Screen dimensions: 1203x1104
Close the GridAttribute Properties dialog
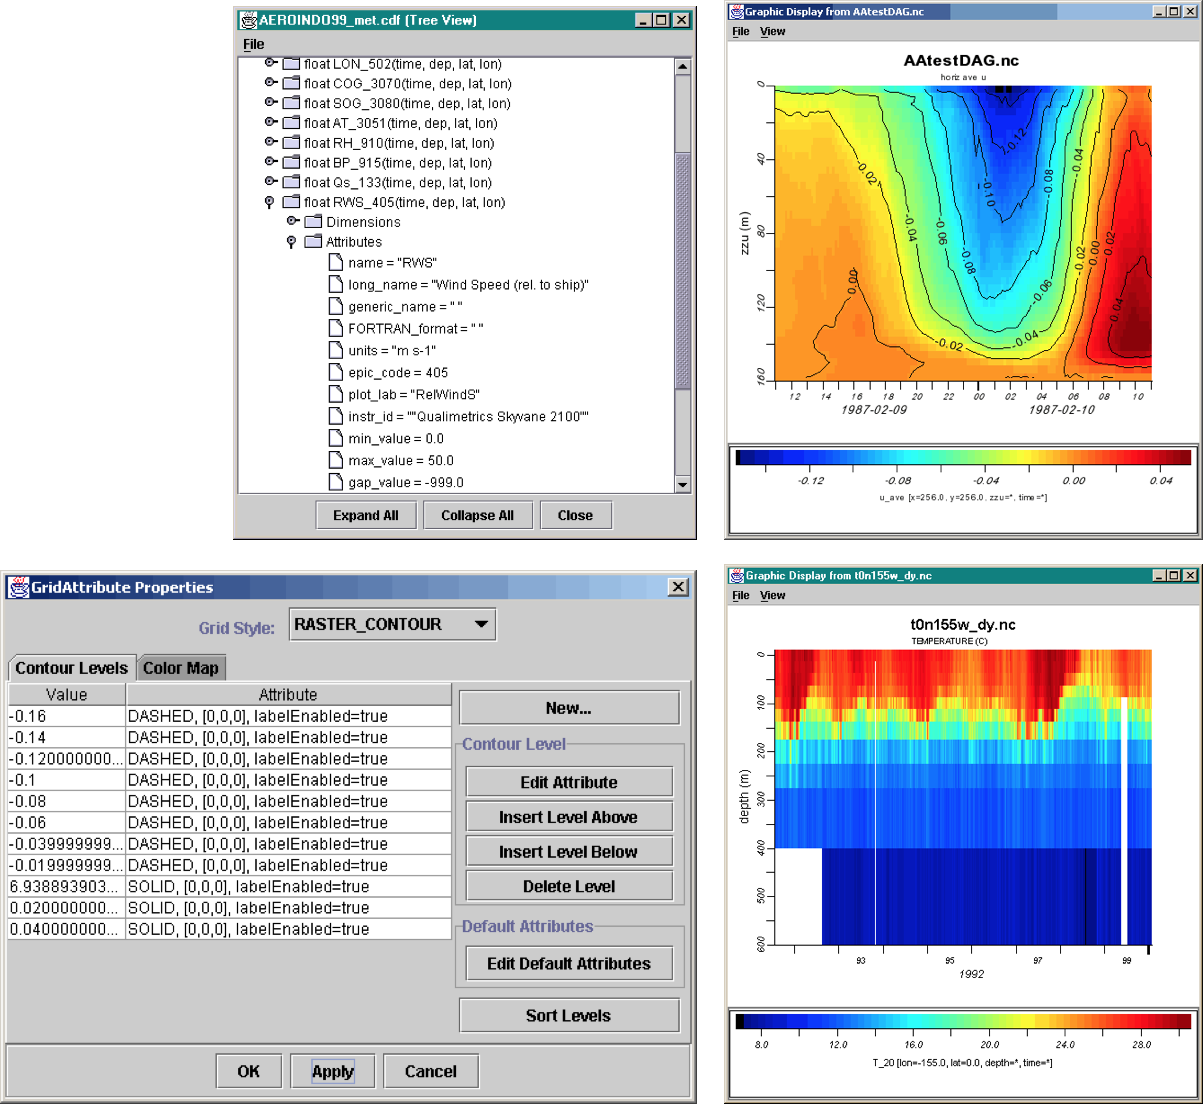tap(678, 587)
